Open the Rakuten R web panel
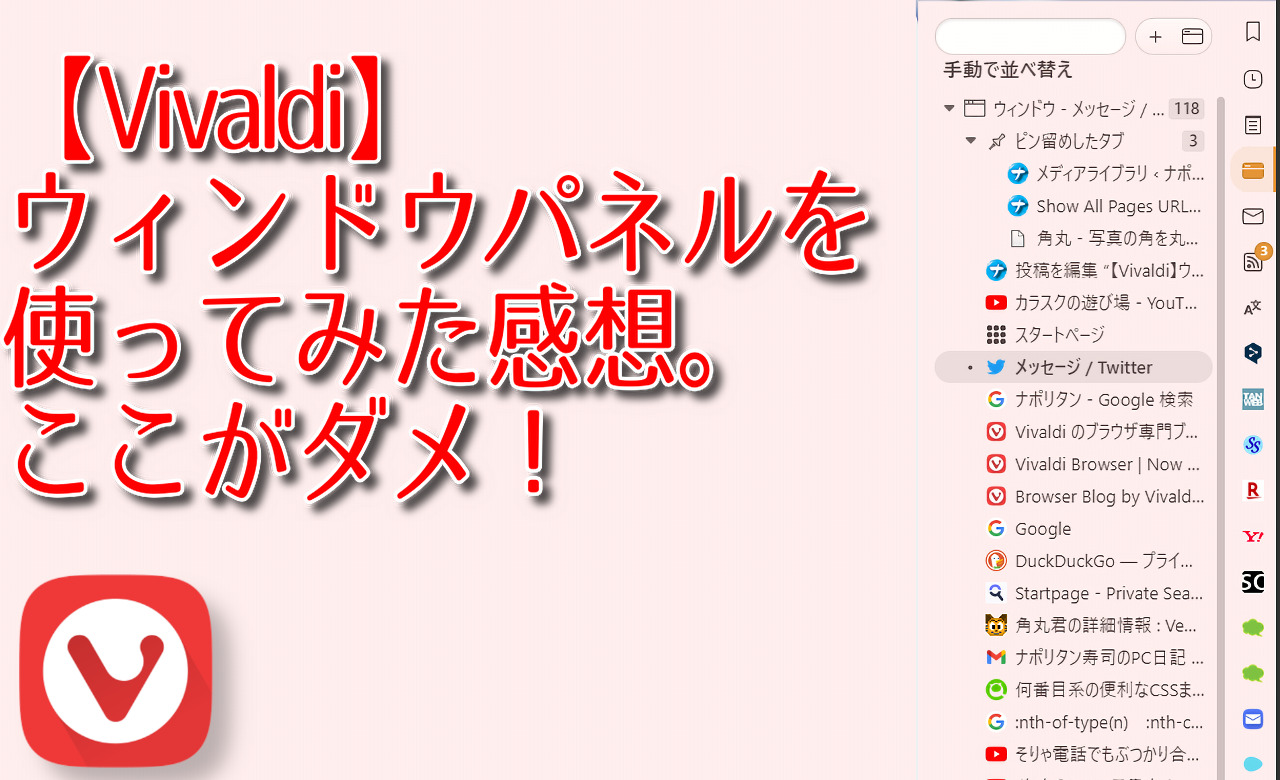Screen dimensions: 1280x780 point(1252,490)
